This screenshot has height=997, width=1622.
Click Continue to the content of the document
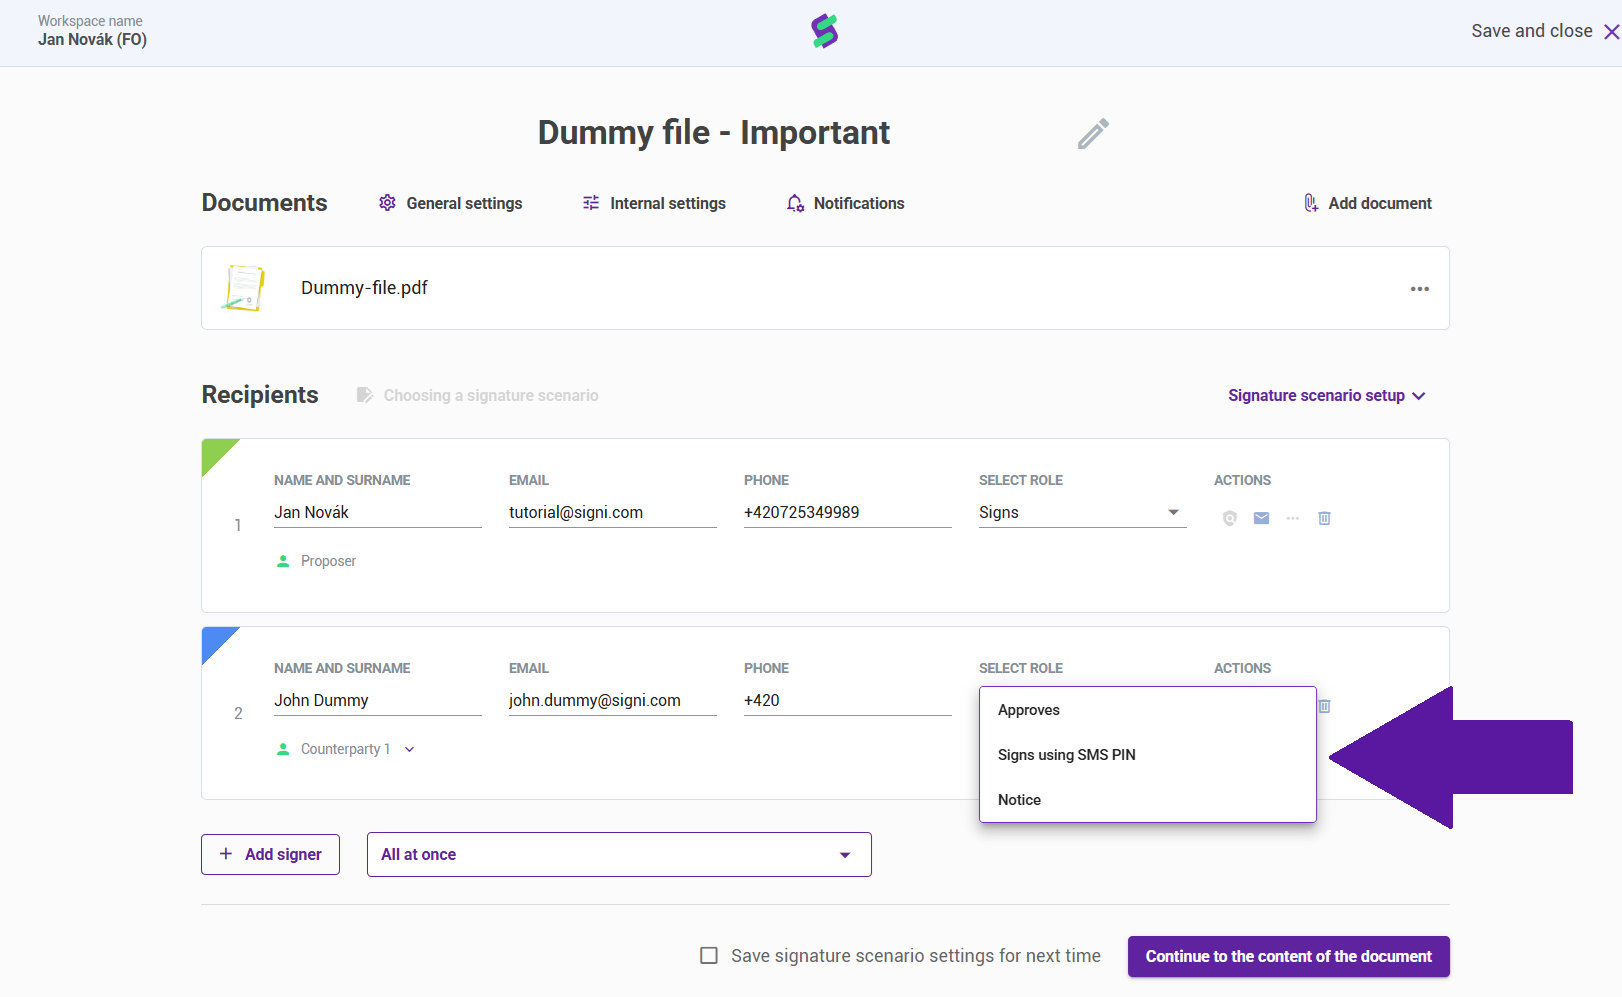coord(1289,957)
